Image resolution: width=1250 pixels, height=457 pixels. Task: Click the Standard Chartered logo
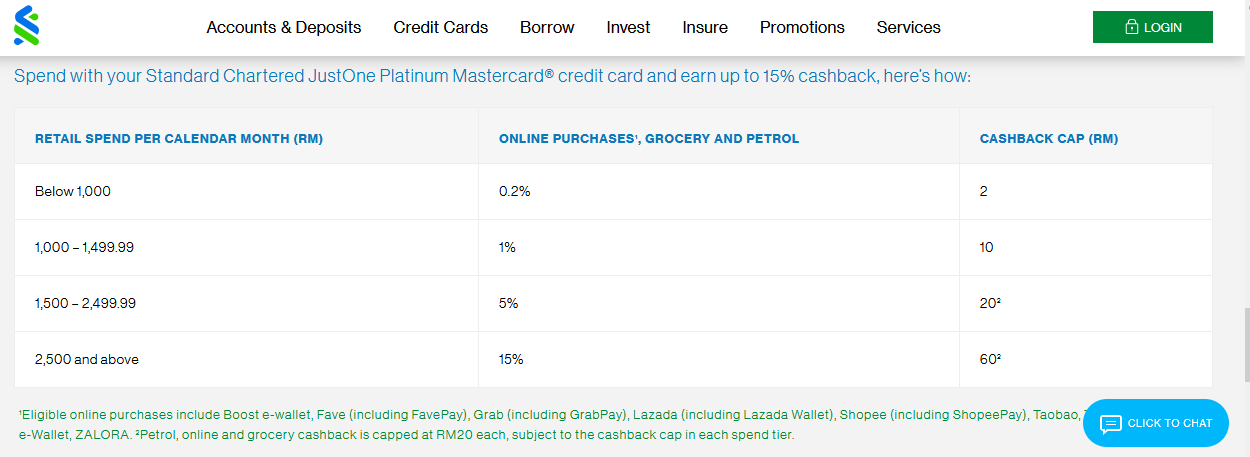pyautogui.click(x=26, y=26)
